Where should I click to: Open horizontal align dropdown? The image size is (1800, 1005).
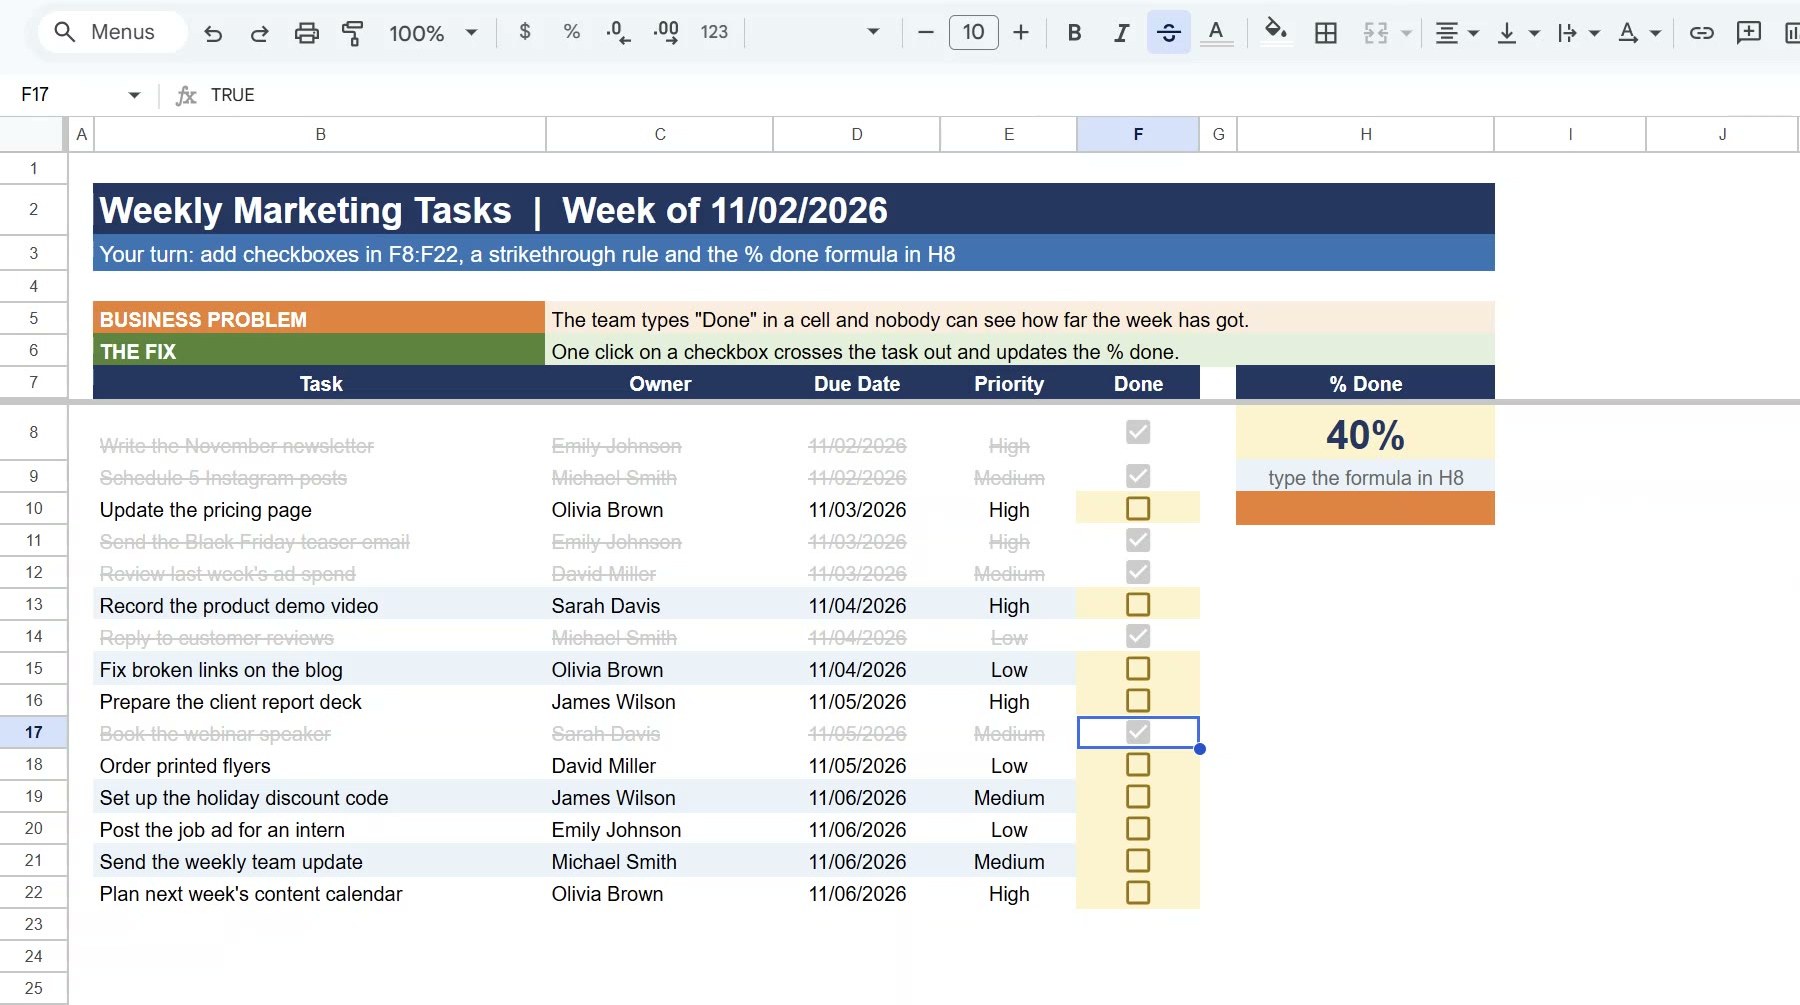click(1456, 33)
